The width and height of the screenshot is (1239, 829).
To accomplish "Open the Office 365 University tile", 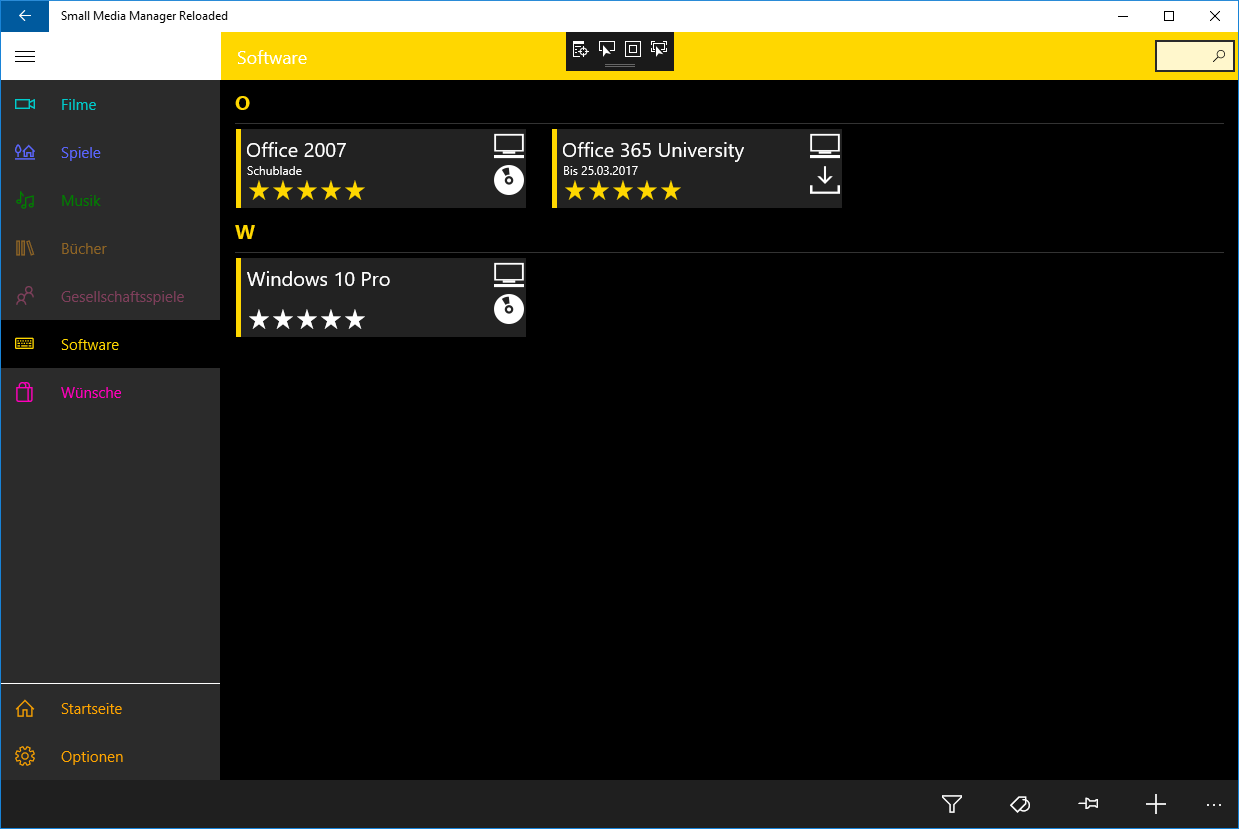I will 697,168.
